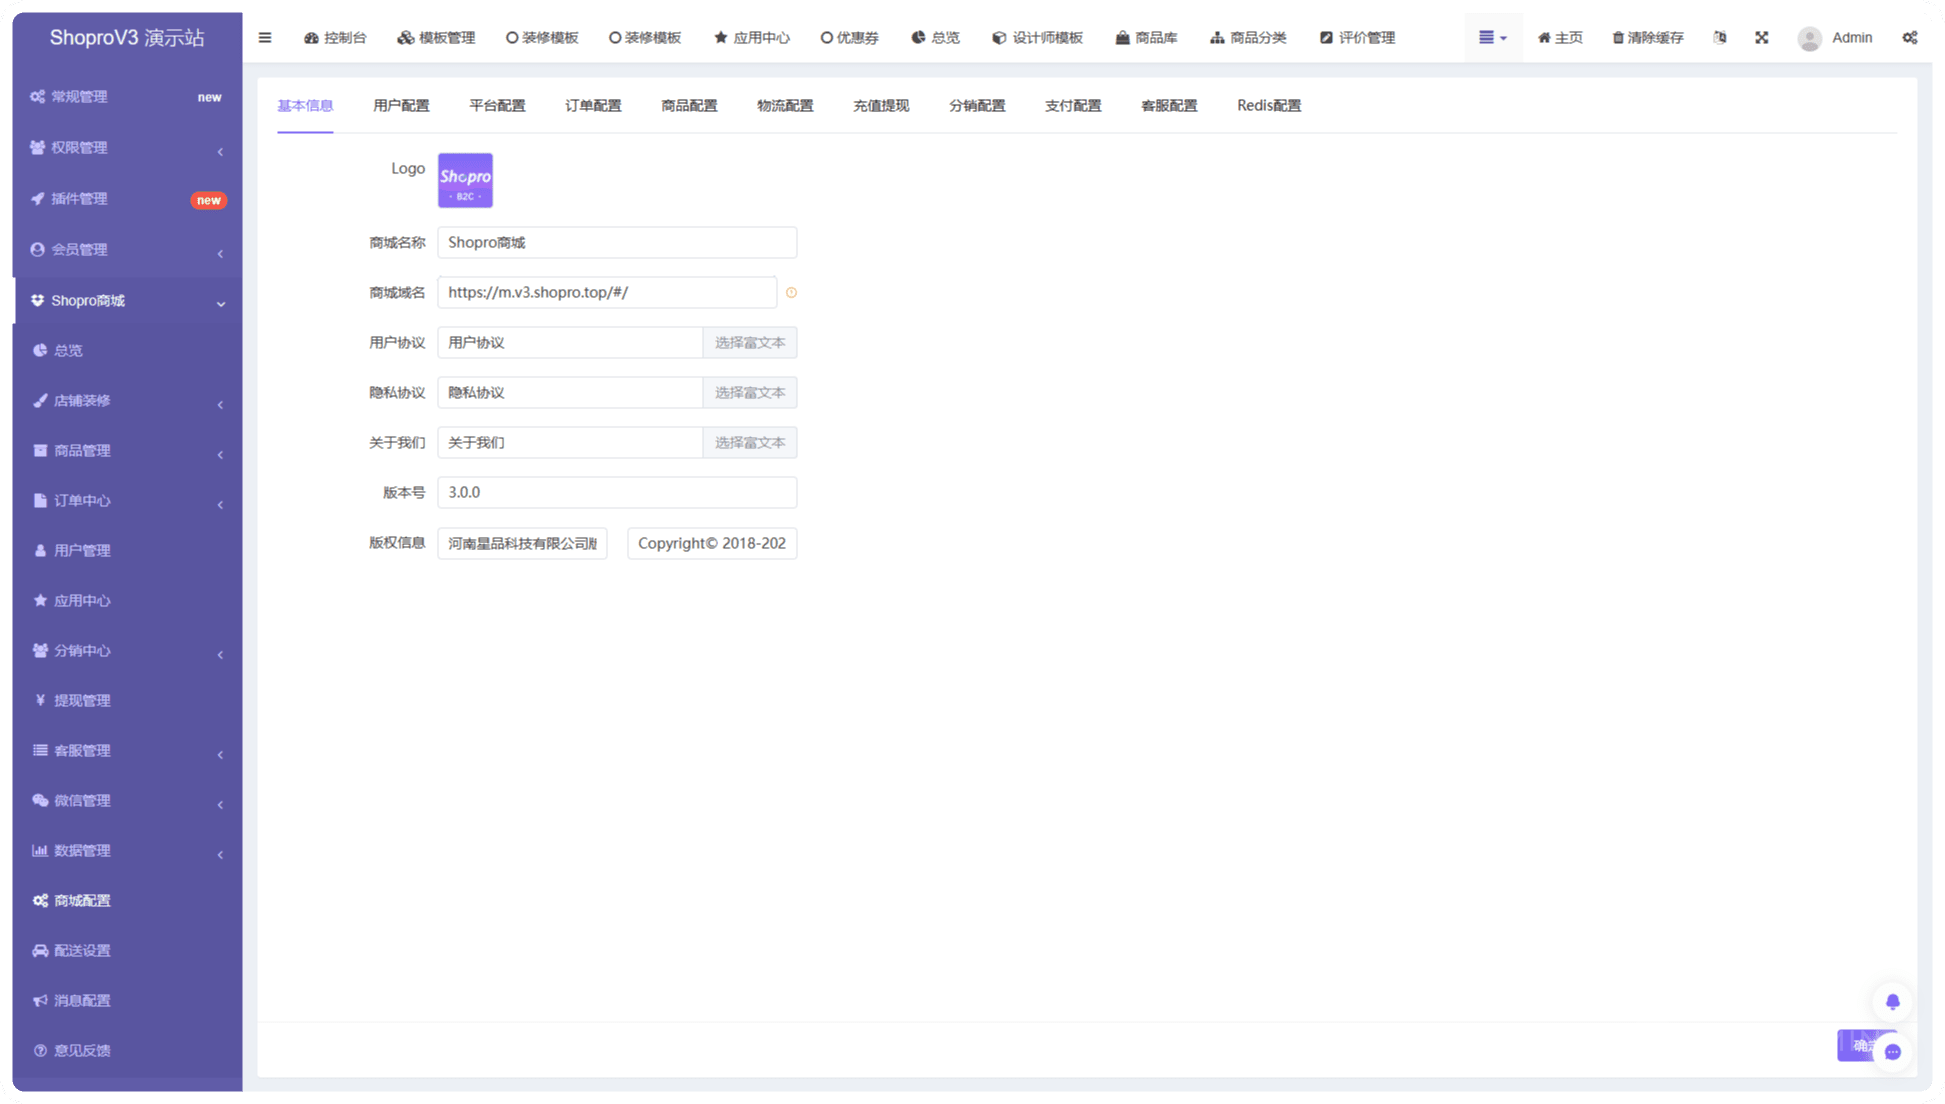Click the language switch icon

pos(1719,38)
